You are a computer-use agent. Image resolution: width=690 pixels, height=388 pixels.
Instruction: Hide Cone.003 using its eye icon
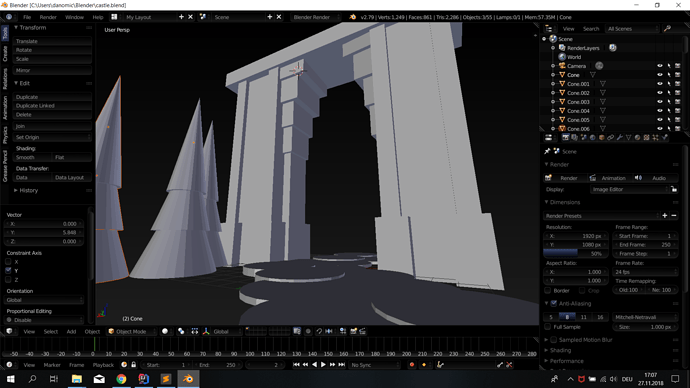[x=660, y=102]
